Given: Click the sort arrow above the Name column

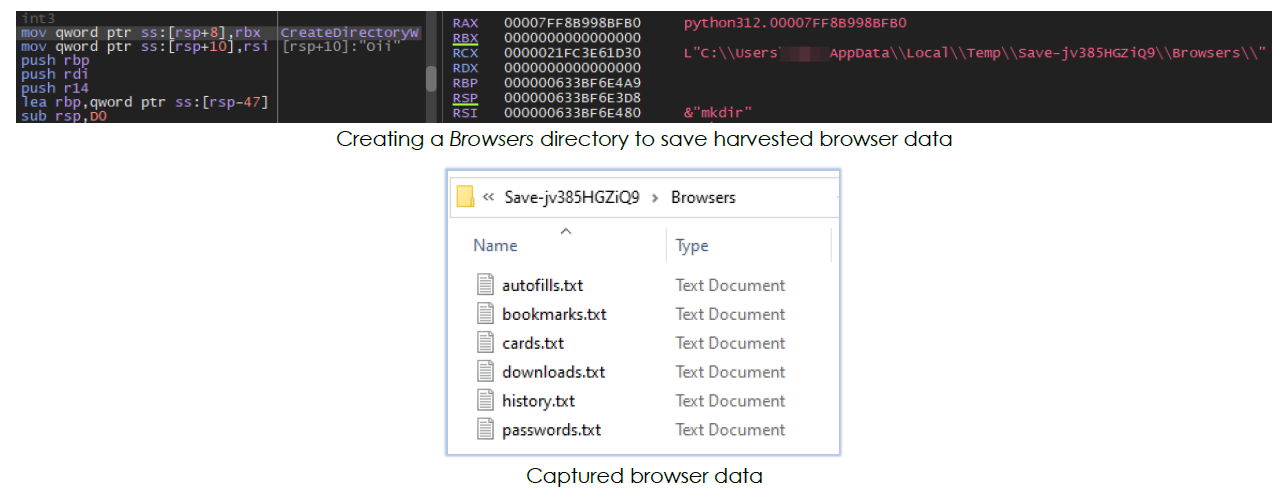Looking at the screenshot, I should click(565, 231).
